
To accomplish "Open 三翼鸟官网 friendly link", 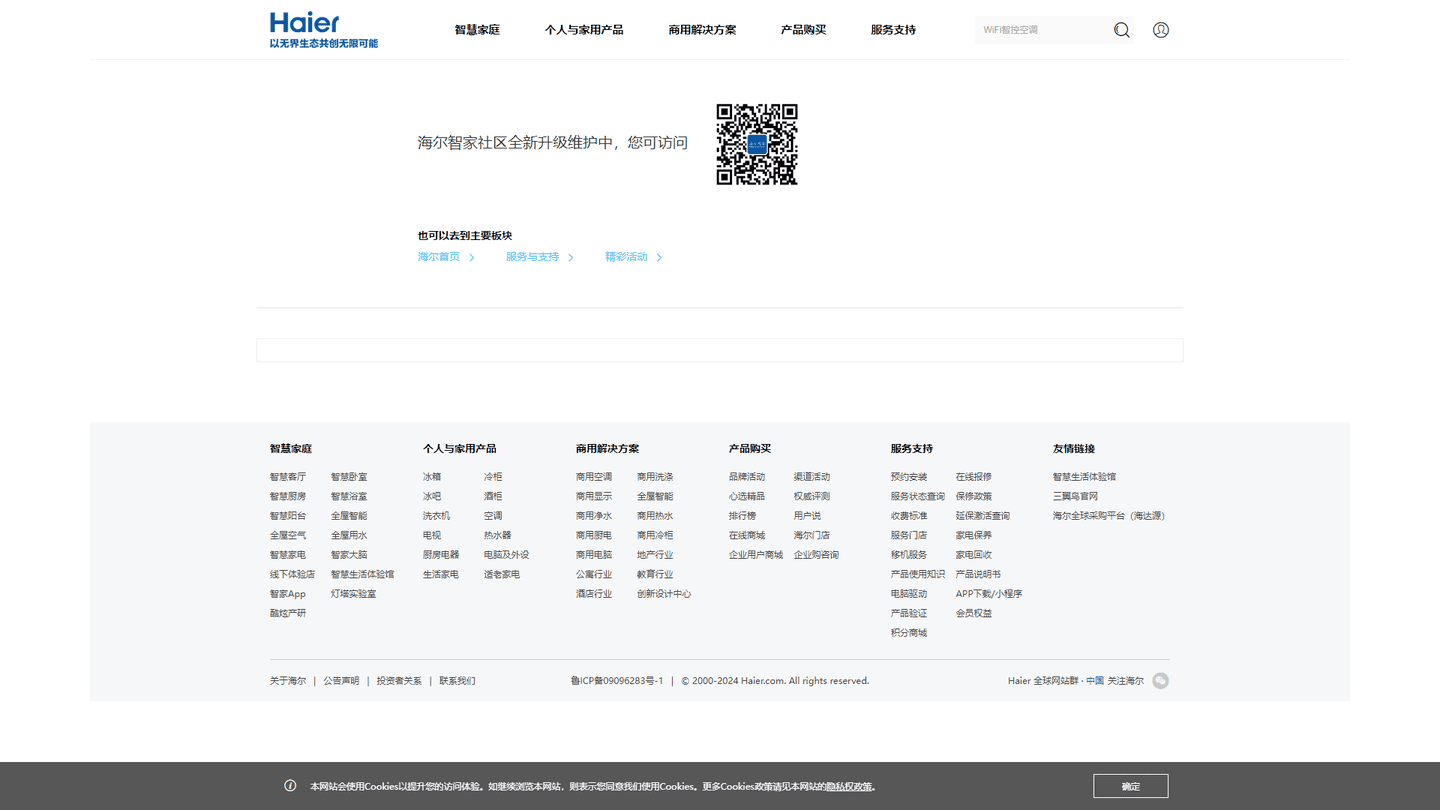I will coord(1075,496).
